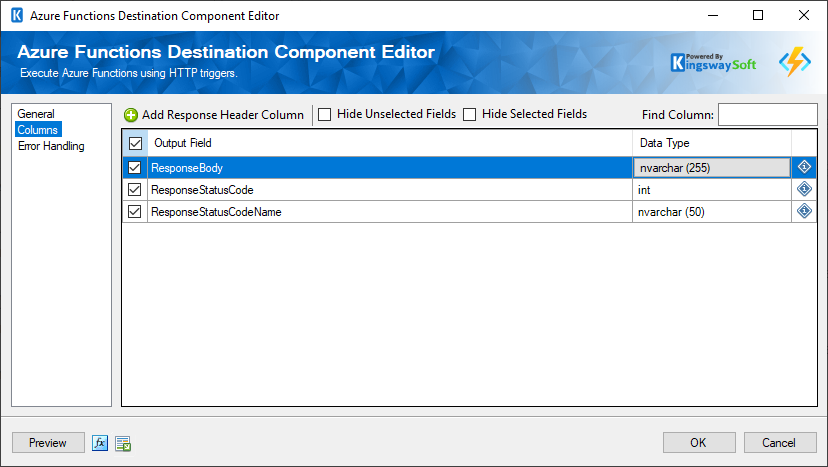Select the Columns page

click(38, 129)
